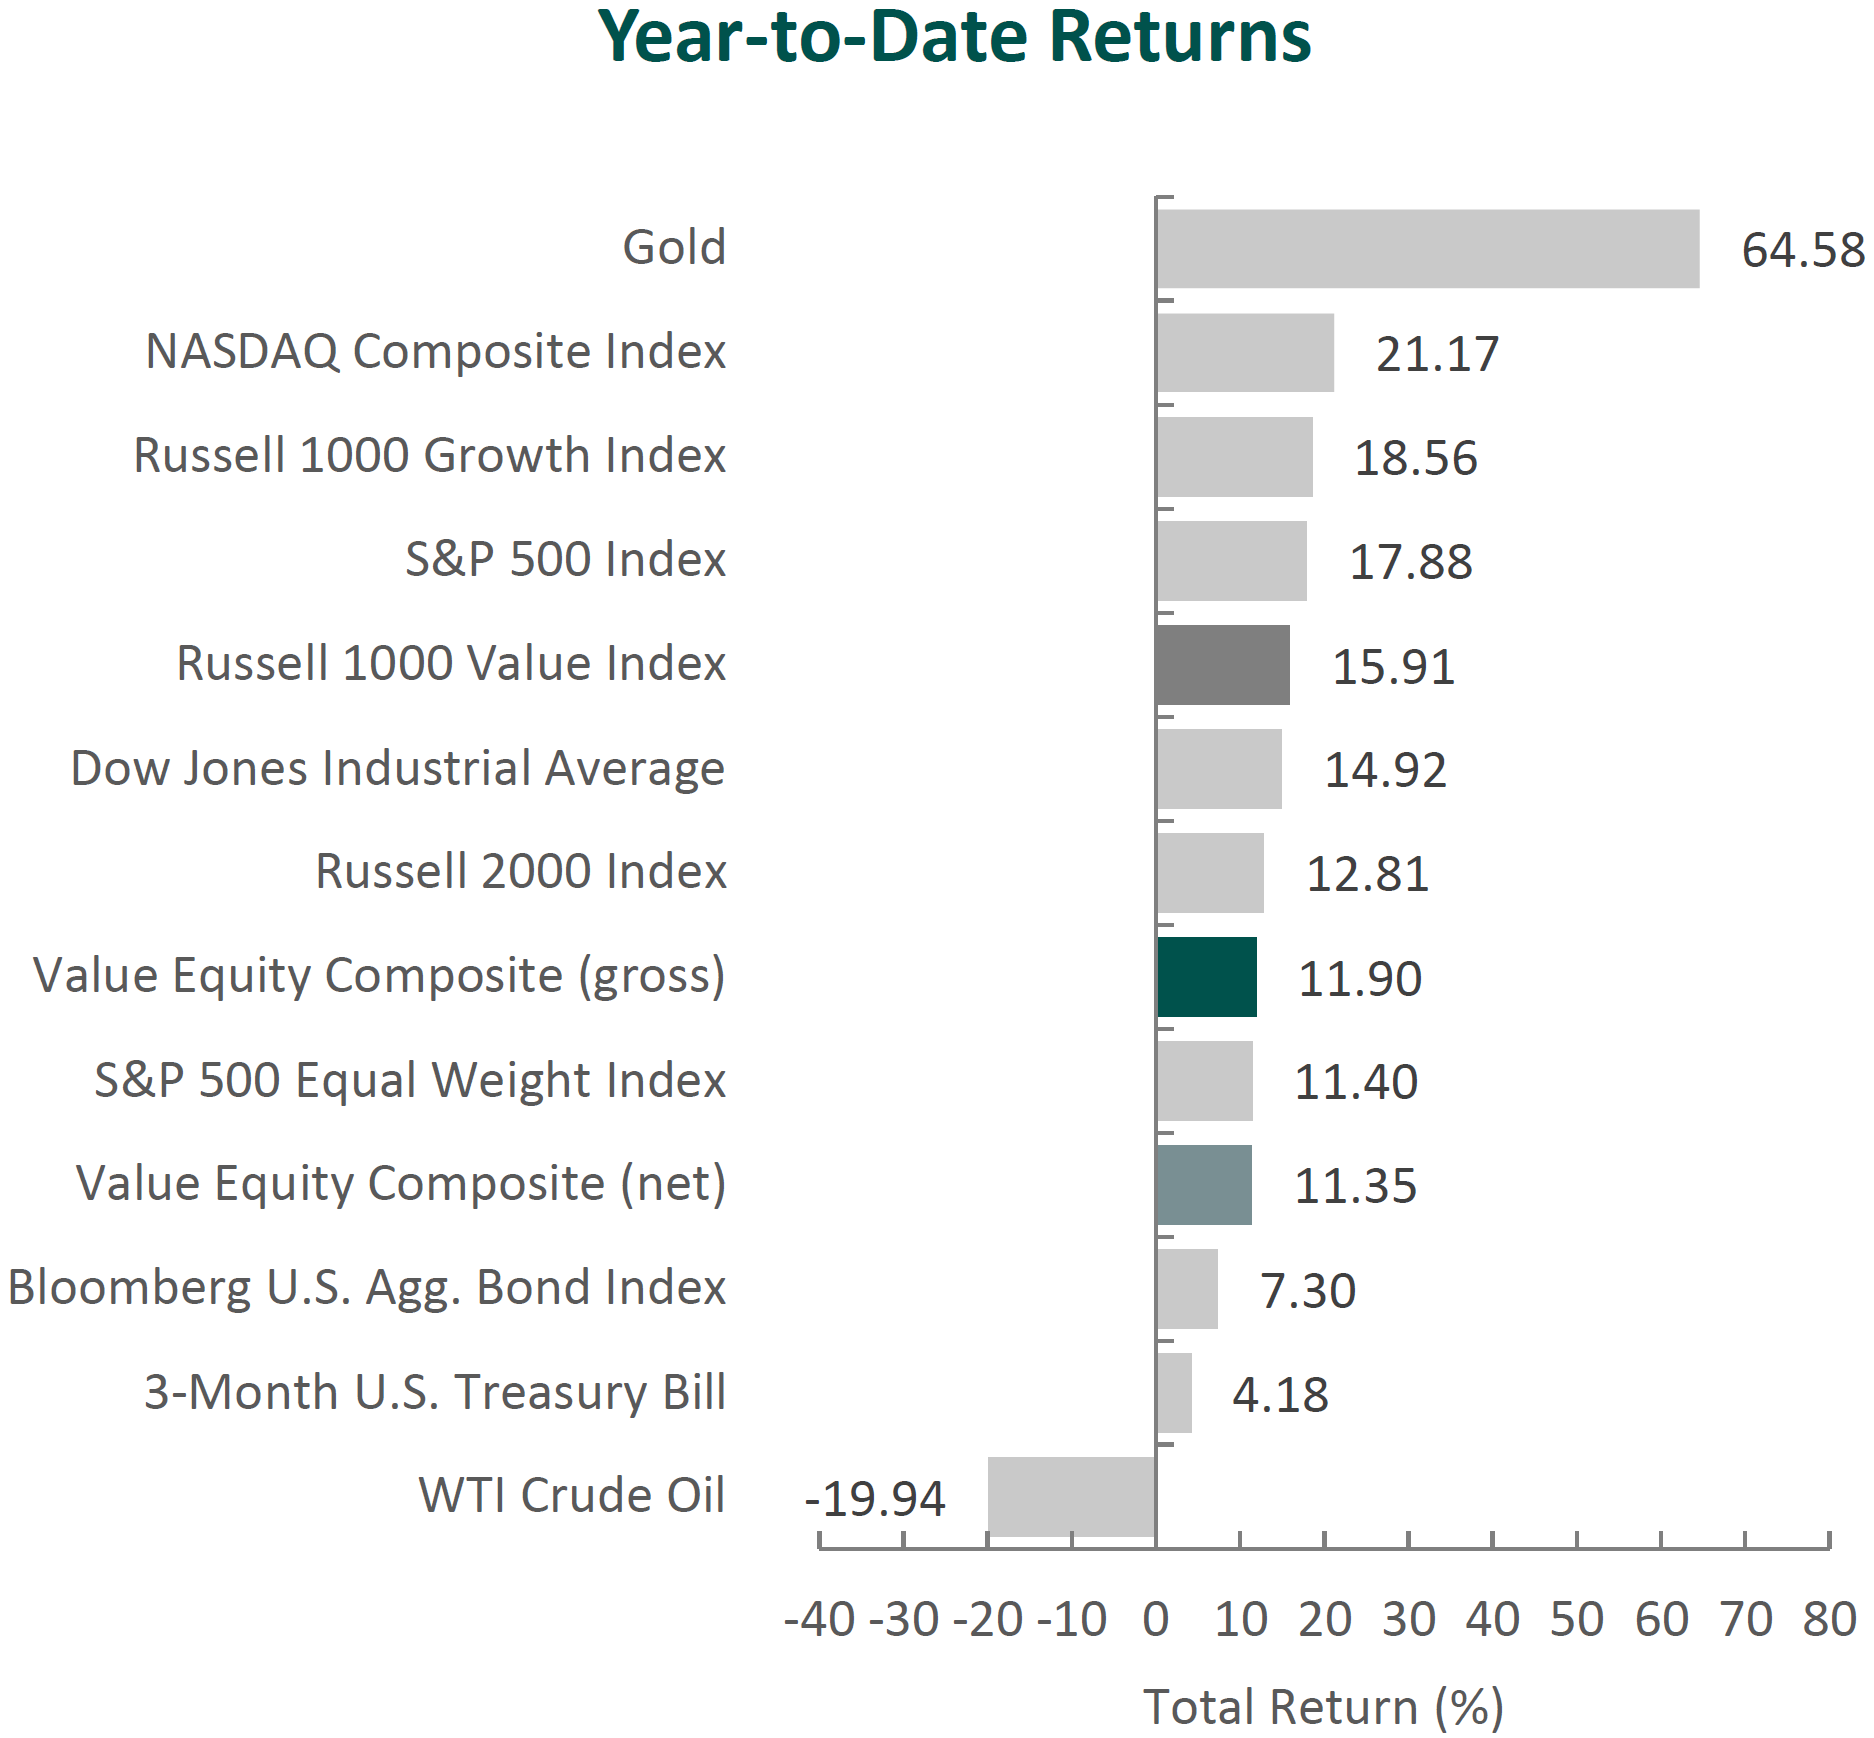Click the S&P 500 Index bar
This screenshot has height=1738, width=1874.
tap(1231, 561)
